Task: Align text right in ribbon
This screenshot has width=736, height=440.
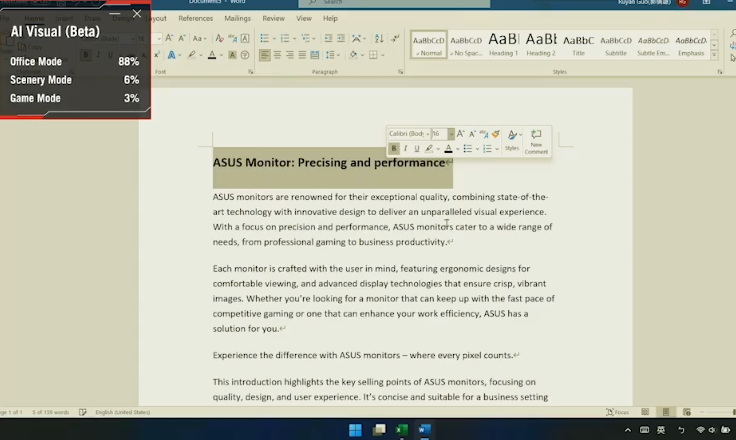Action: pos(290,55)
